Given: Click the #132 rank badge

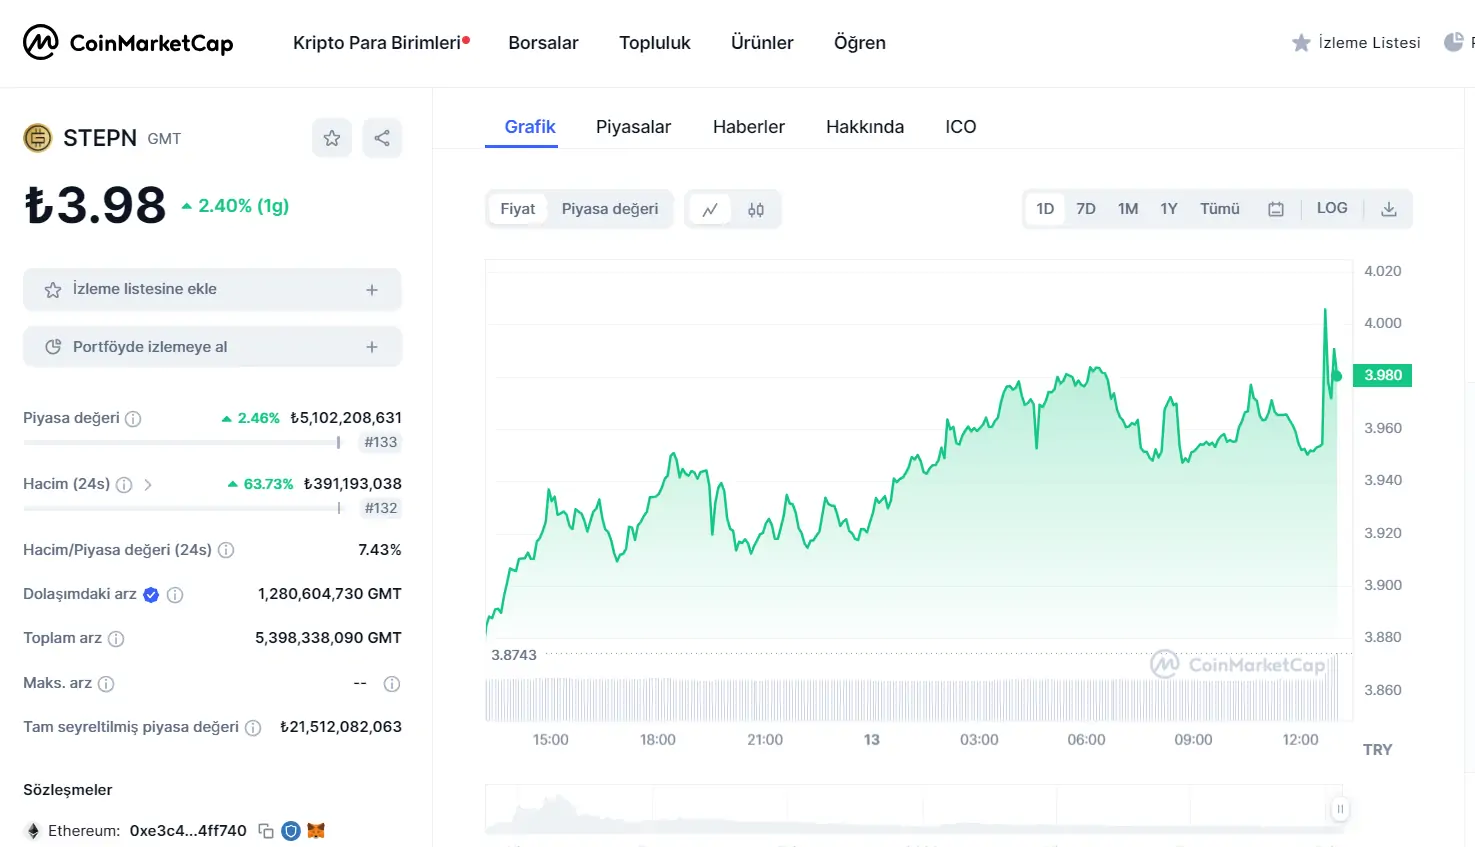Looking at the screenshot, I should coord(381,508).
